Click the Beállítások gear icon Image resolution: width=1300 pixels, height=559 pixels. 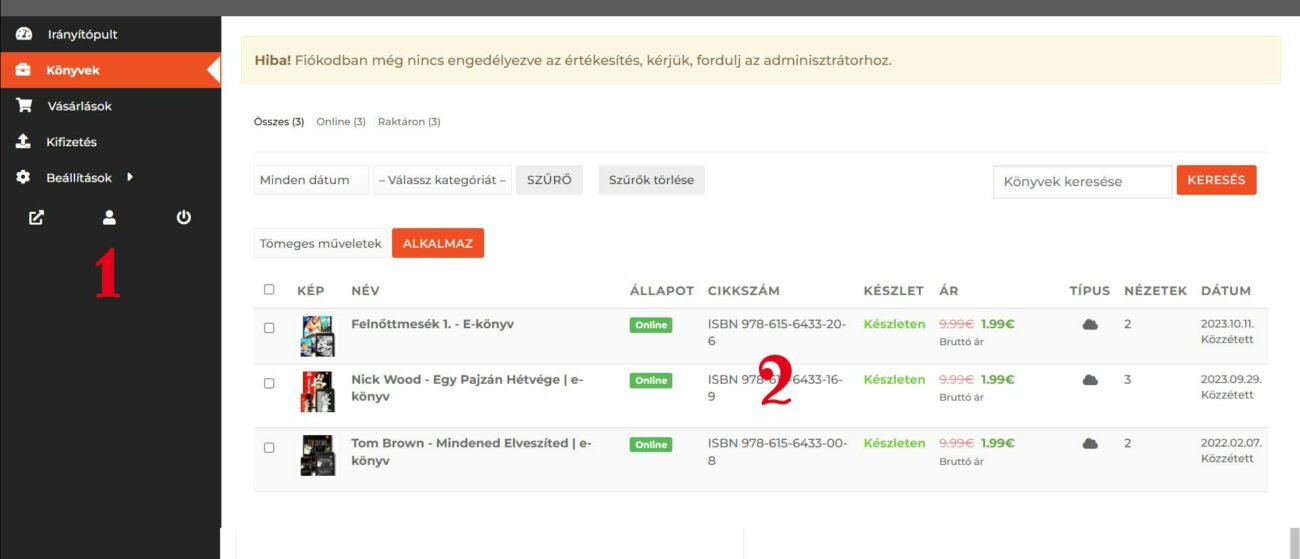24,178
